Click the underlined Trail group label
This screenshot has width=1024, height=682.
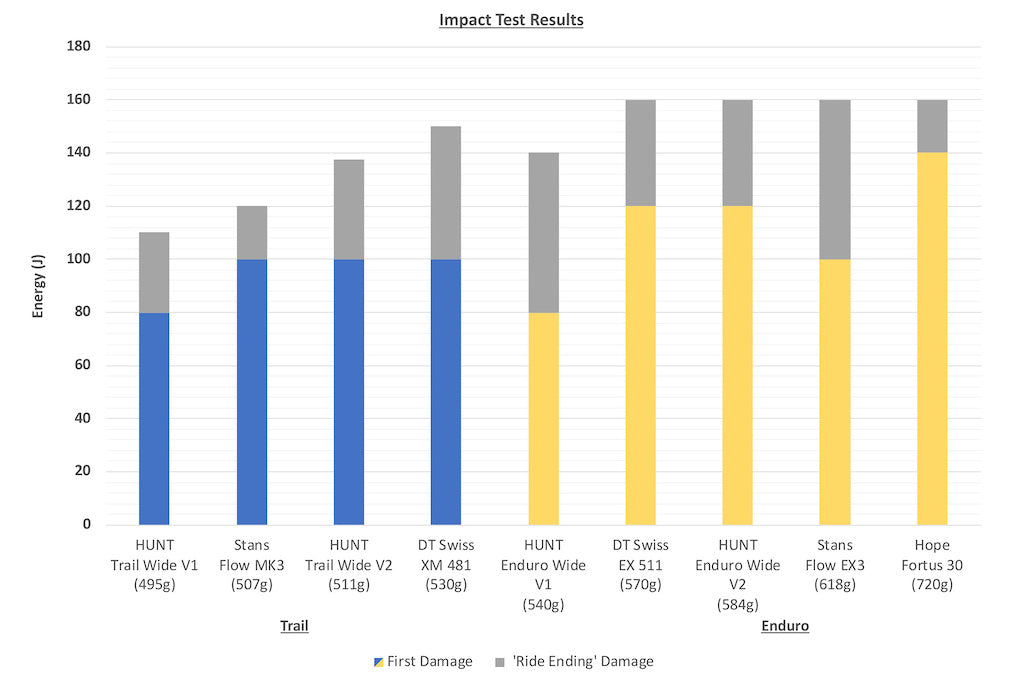[x=294, y=626]
